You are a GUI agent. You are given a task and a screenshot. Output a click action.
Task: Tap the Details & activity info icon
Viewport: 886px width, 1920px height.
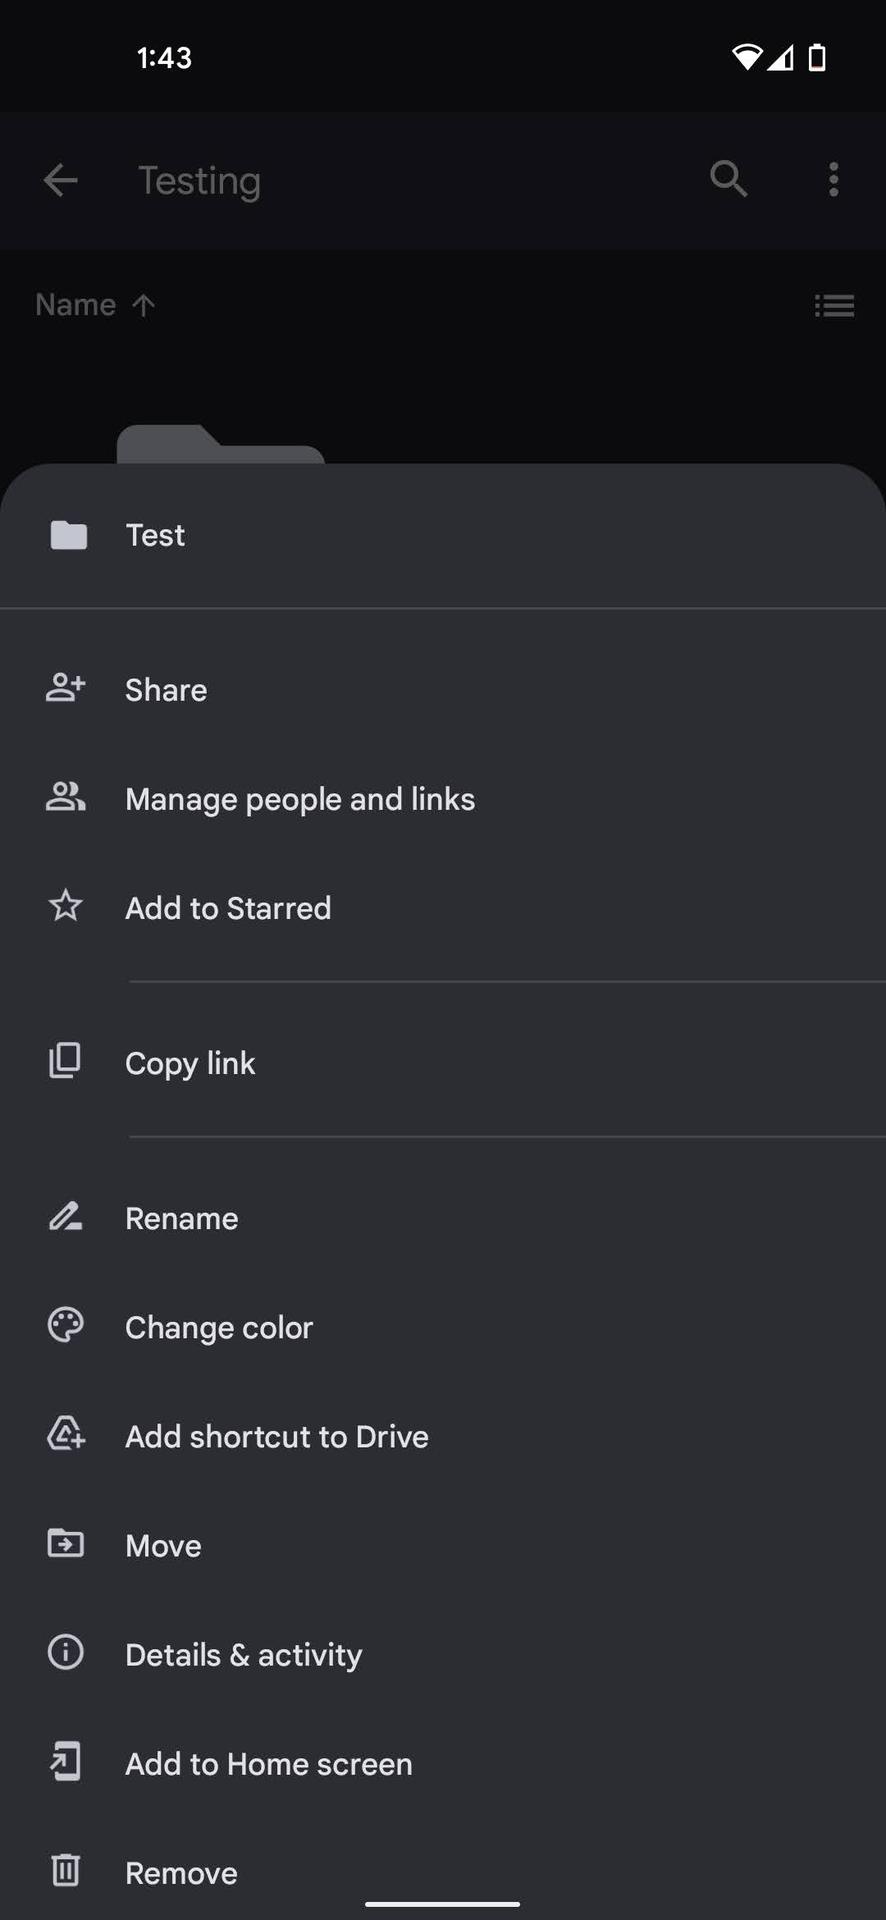66,1653
